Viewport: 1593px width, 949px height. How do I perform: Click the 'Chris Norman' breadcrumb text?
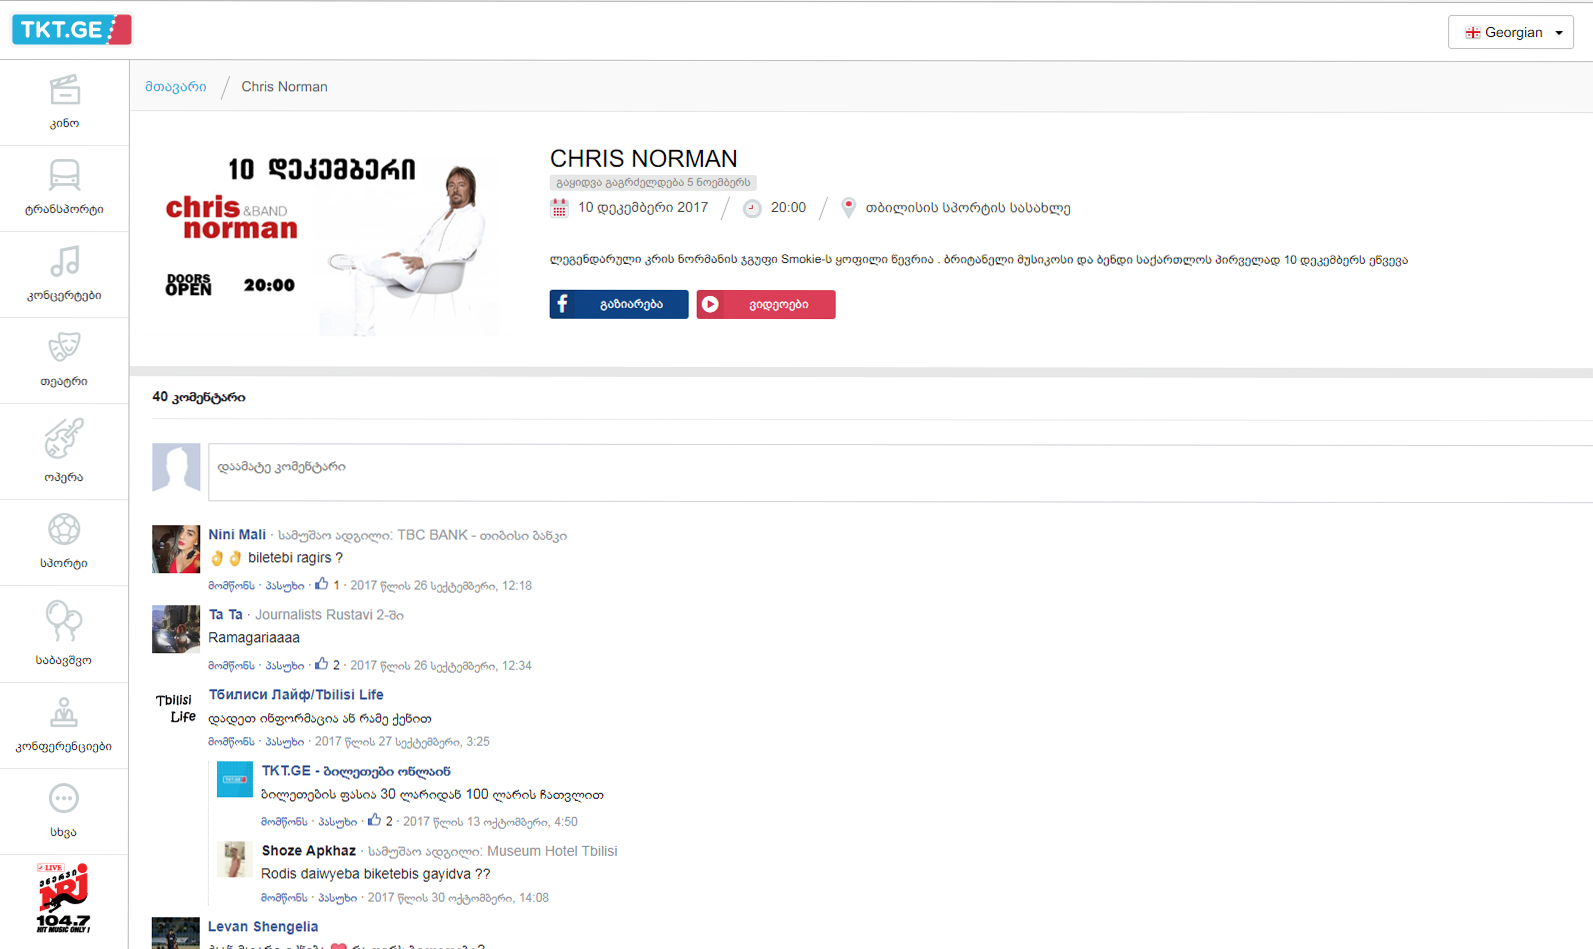point(284,87)
